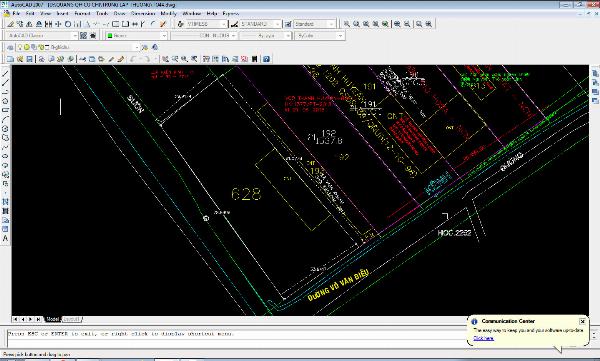Open the Layer Properties Manager icon
600x361 pixels.
point(10,47)
